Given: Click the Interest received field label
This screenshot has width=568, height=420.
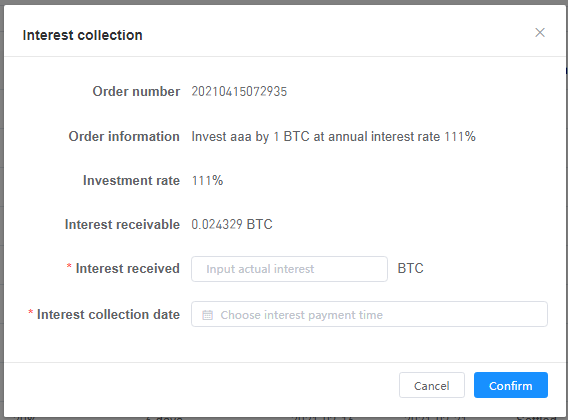Looking at the screenshot, I should click(128, 269).
